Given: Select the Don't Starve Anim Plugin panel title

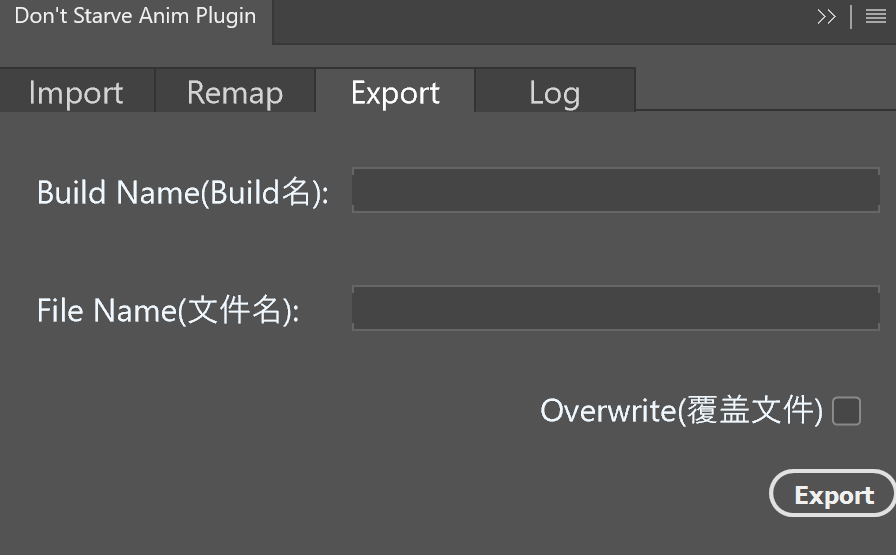Looking at the screenshot, I should [x=135, y=17].
